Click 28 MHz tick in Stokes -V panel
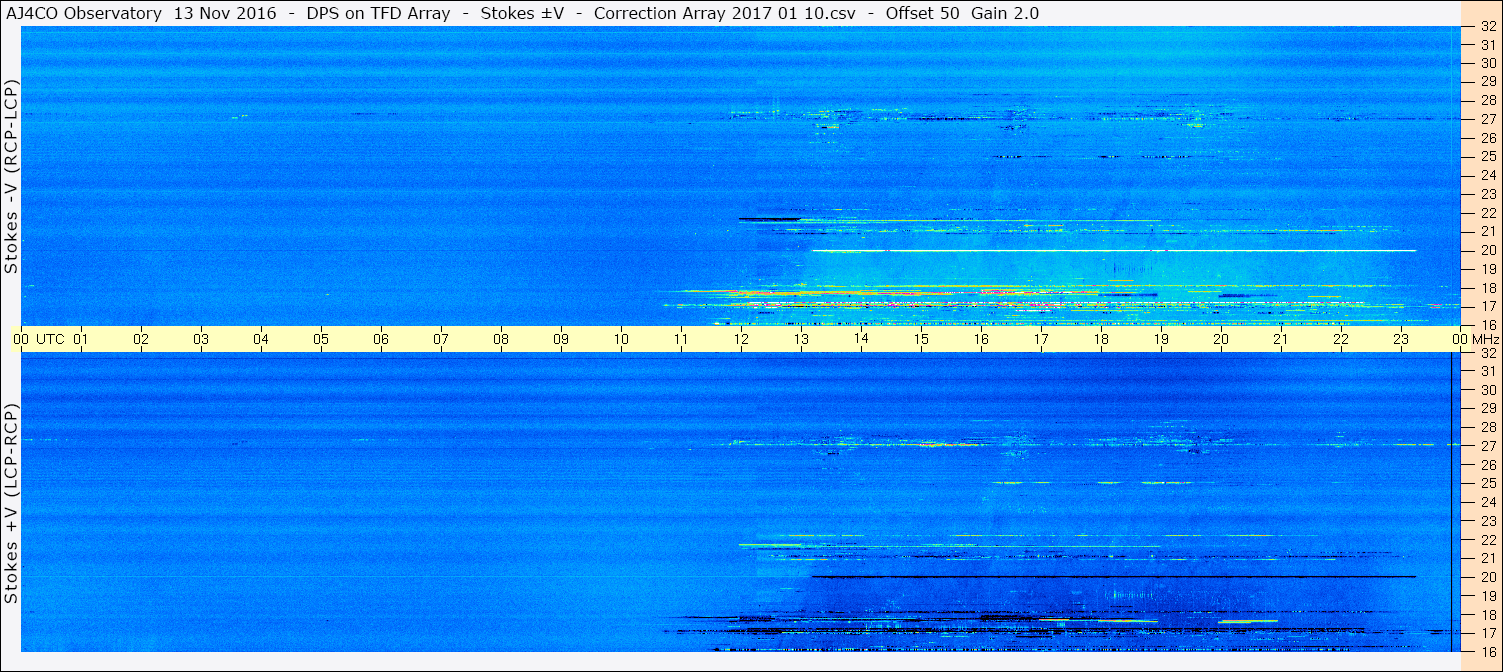The image size is (1503, 672). [1488, 100]
